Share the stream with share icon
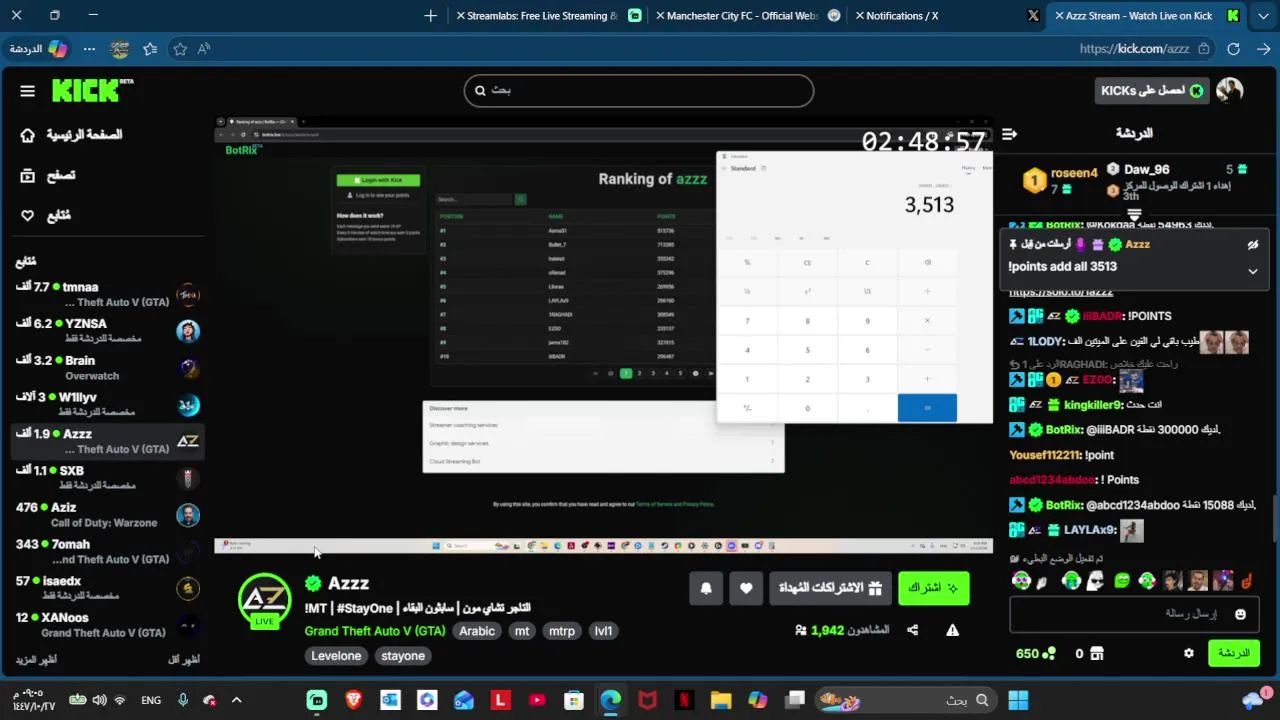Viewport: 1280px width, 720px height. pos(912,630)
